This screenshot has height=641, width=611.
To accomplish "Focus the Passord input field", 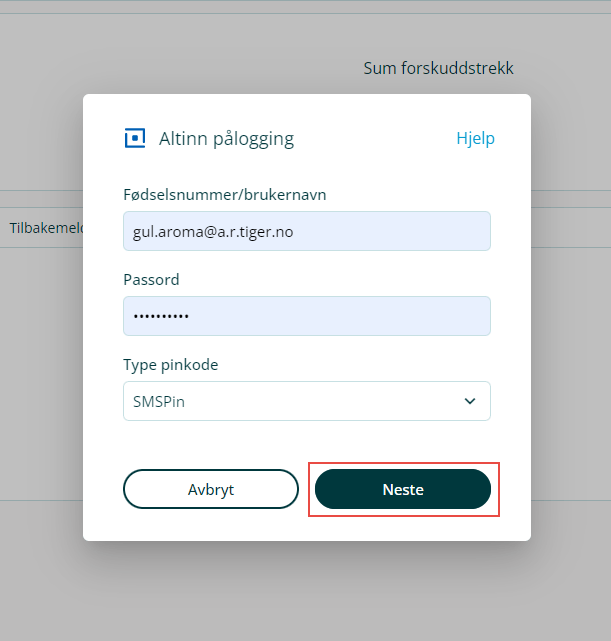I will tap(306, 316).
